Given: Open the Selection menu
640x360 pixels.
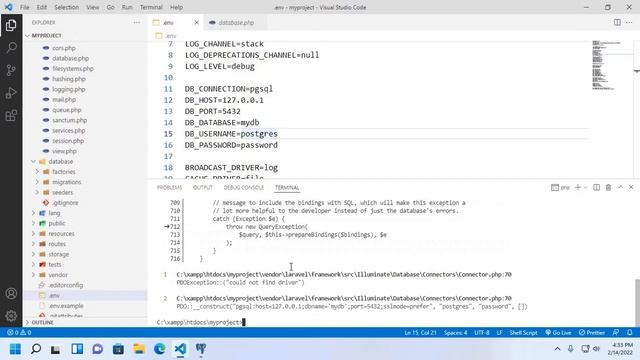Looking at the screenshot, I should (x=67, y=7).
